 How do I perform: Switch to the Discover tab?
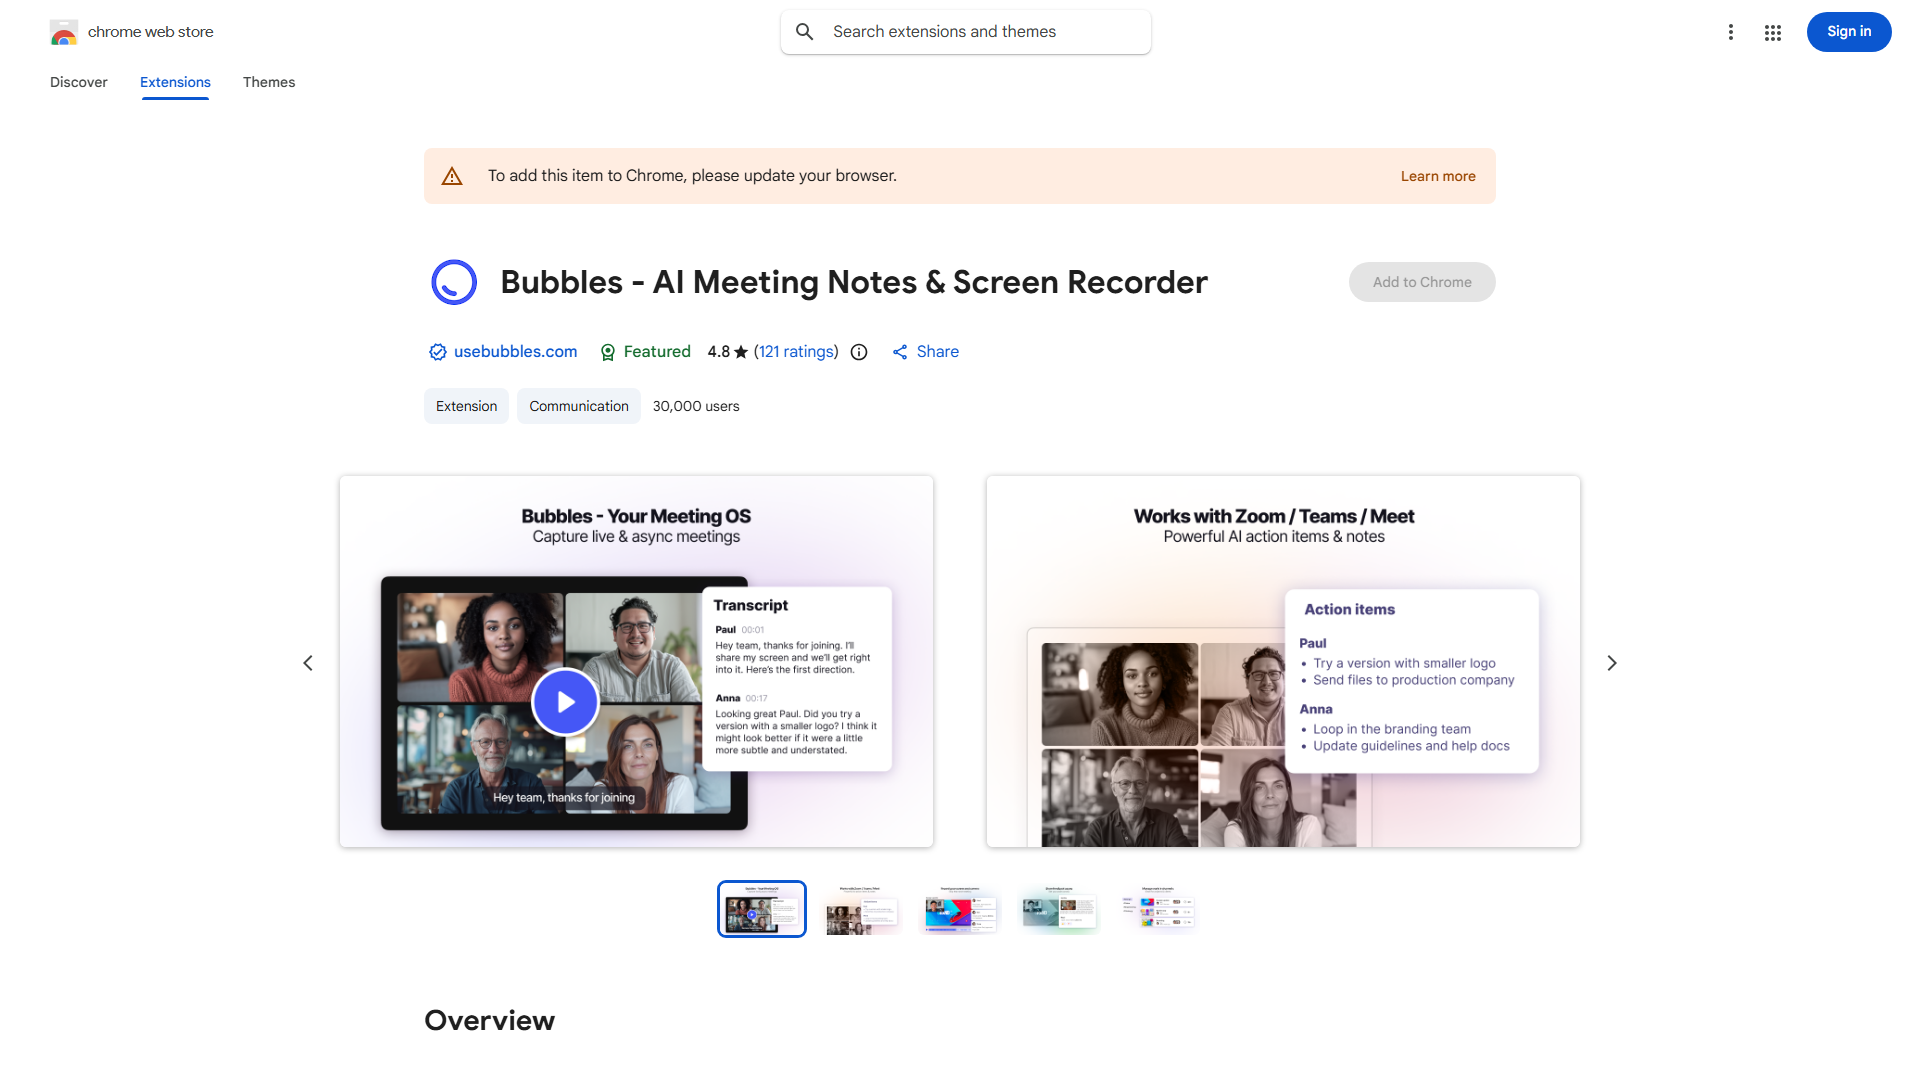(x=79, y=82)
